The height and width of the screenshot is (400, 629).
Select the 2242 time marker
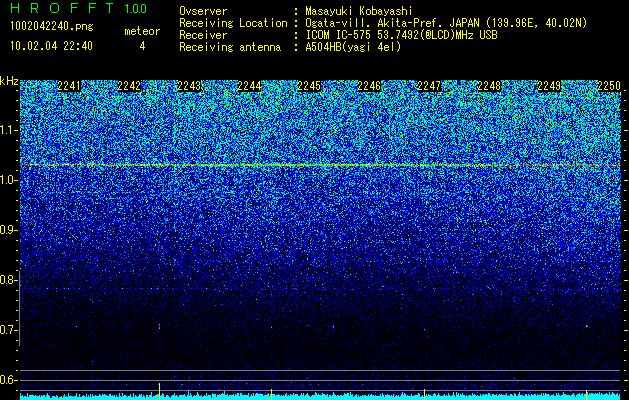point(129,86)
